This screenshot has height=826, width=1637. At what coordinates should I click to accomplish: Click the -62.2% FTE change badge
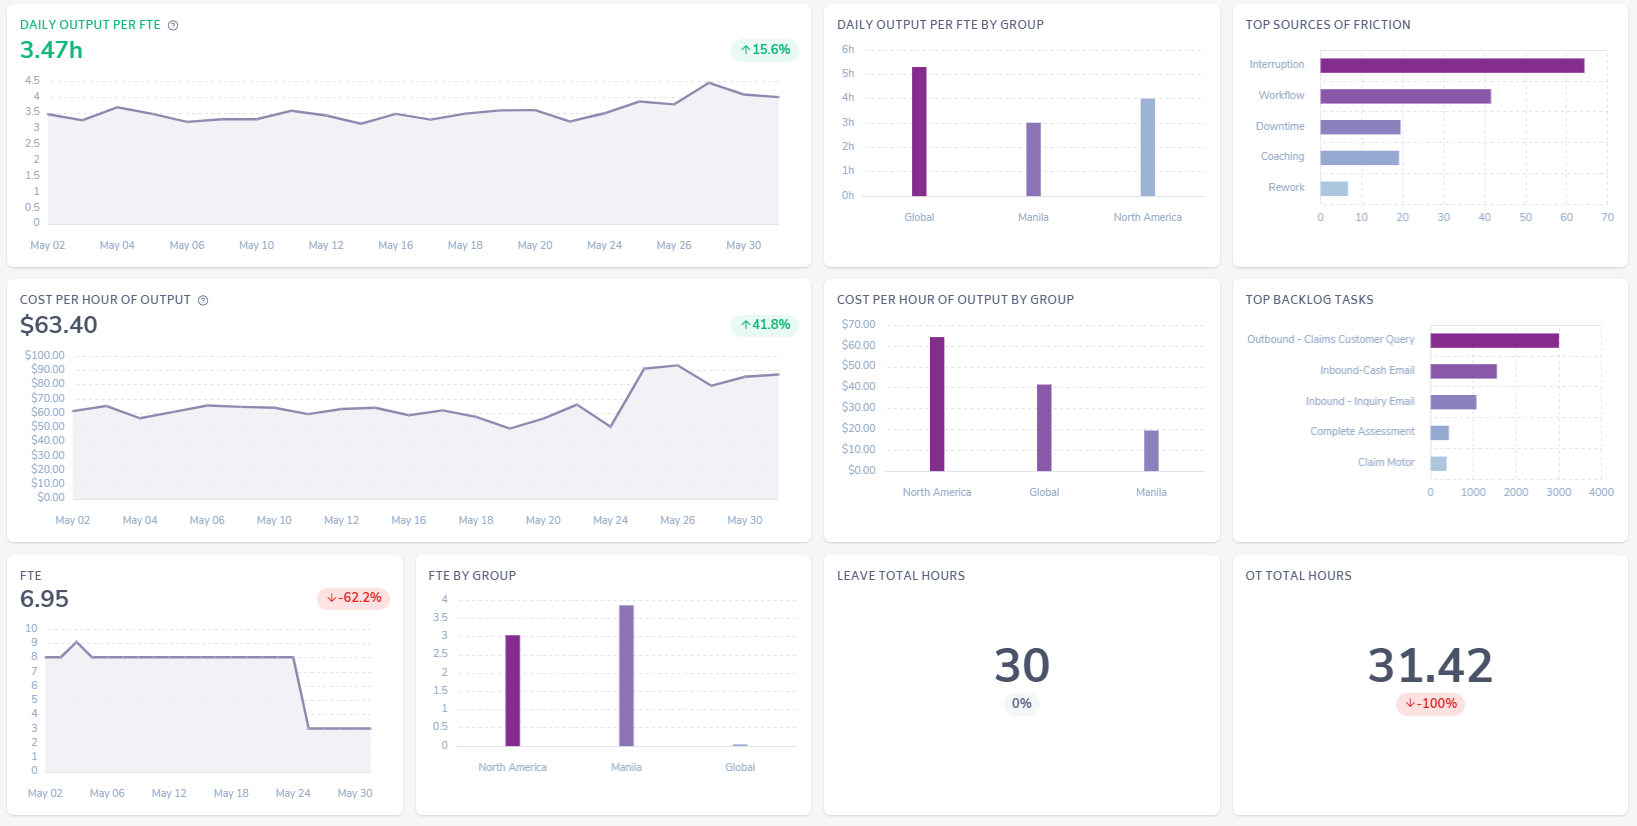[x=354, y=598]
